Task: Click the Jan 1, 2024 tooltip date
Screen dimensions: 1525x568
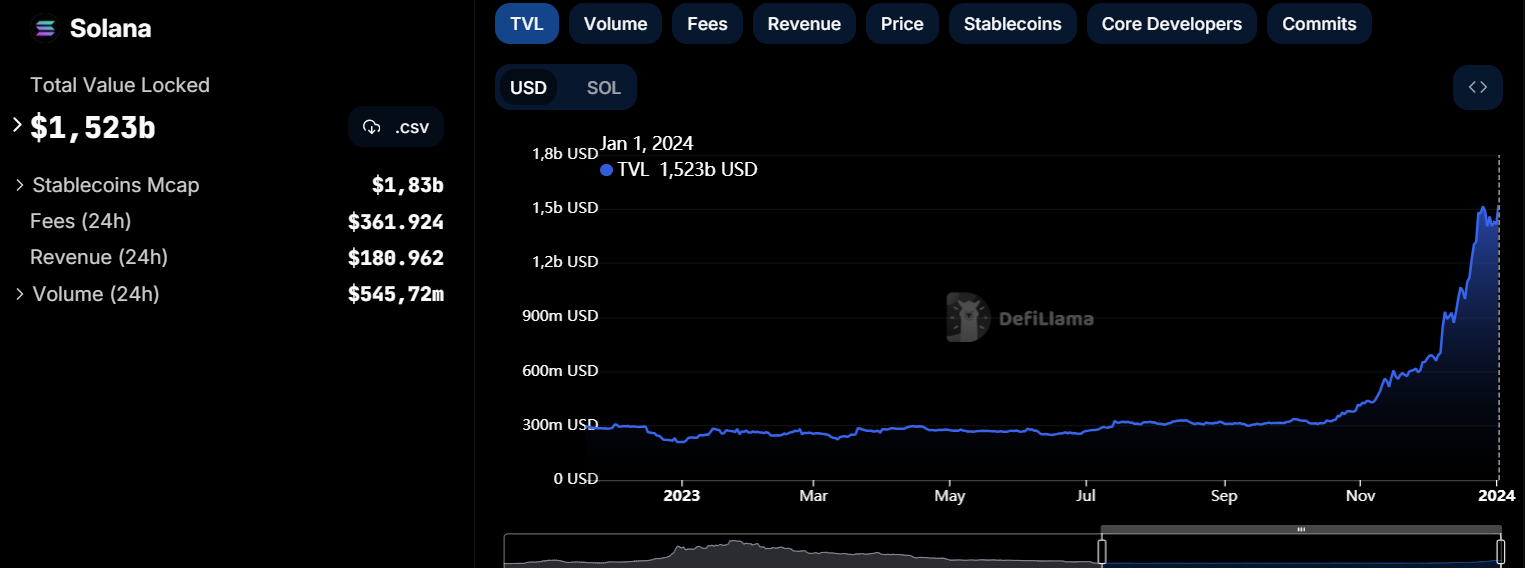Action: [x=647, y=143]
